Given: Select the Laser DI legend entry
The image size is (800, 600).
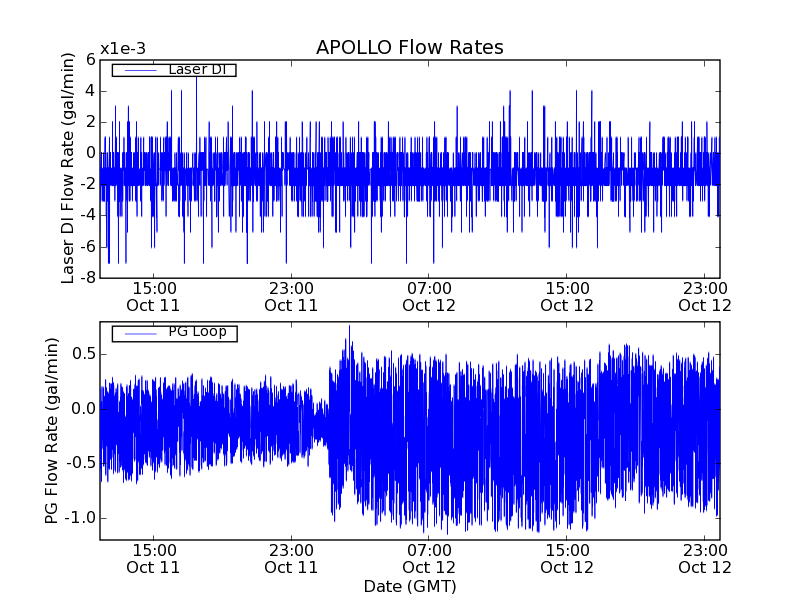Looking at the screenshot, I should coord(195,70).
